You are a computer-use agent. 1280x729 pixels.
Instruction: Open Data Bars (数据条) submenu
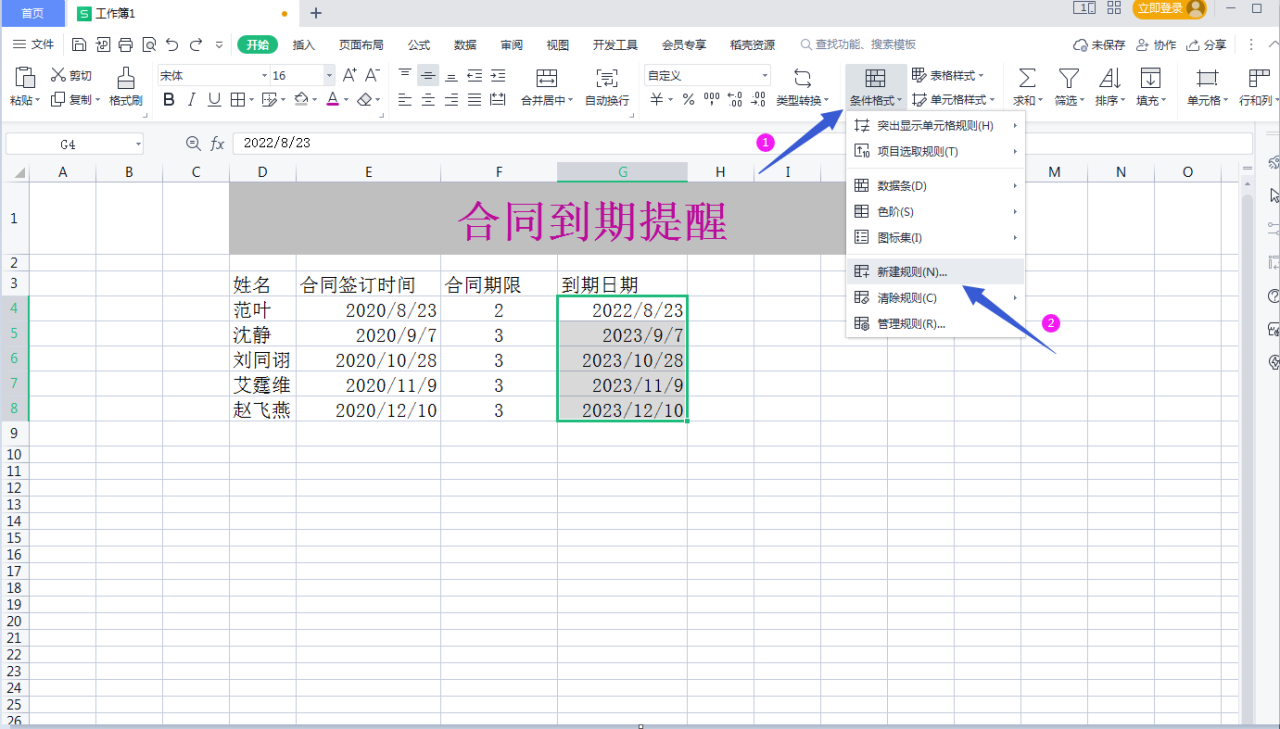[935, 185]
